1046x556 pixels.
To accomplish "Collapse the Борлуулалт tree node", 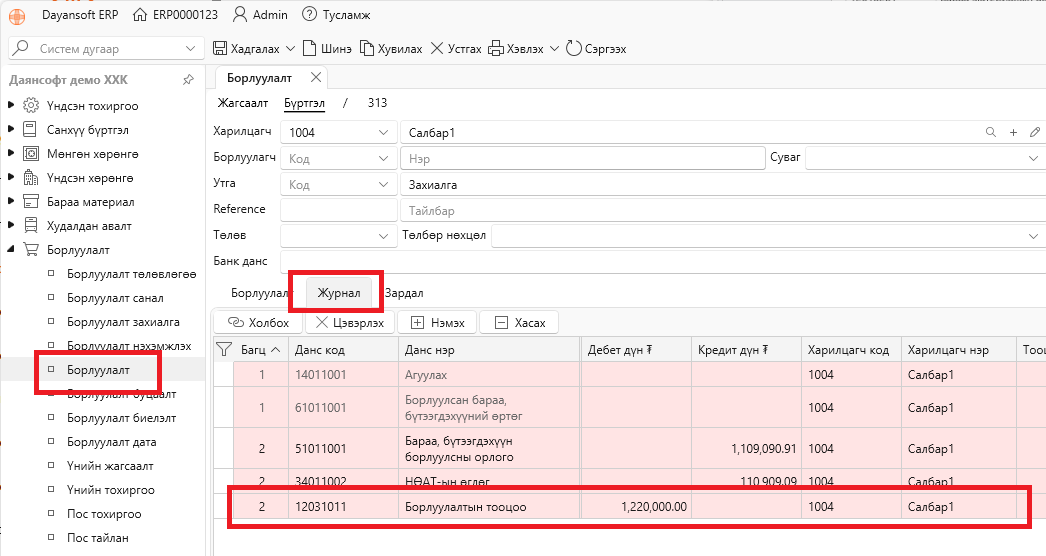I will tap(11, 249).
